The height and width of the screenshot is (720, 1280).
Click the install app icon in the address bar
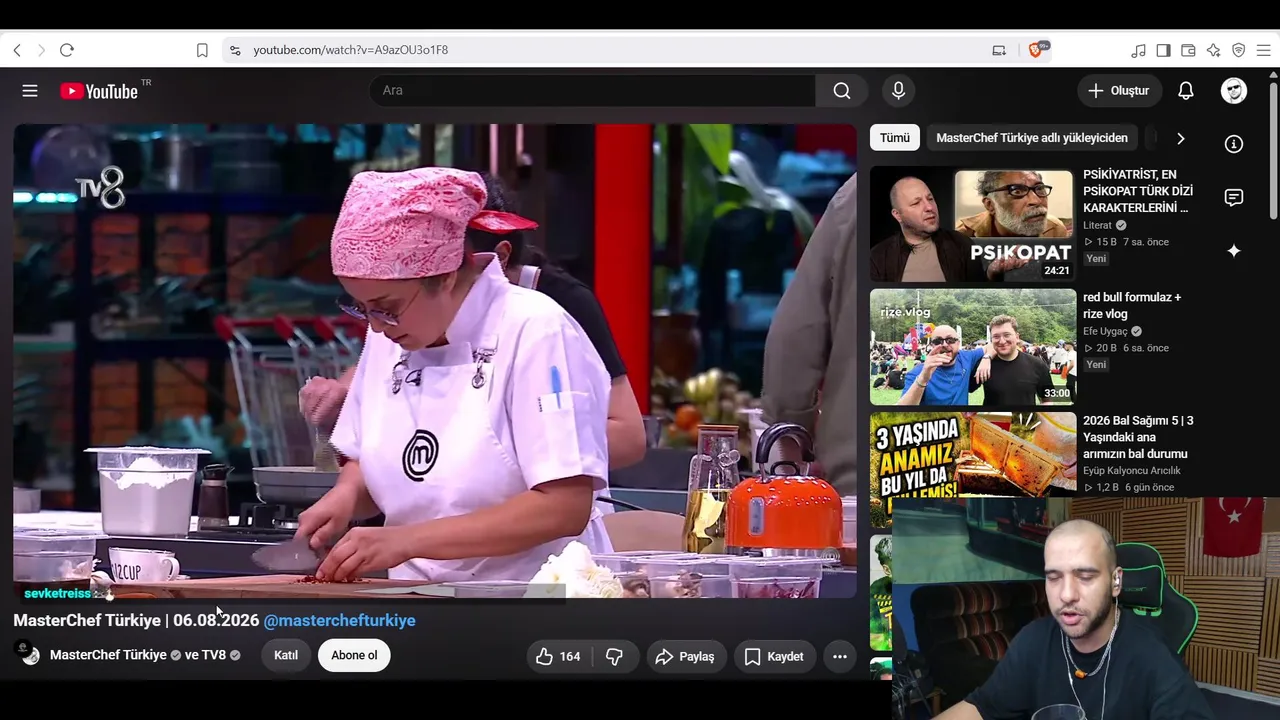click(x=999, y=50)
